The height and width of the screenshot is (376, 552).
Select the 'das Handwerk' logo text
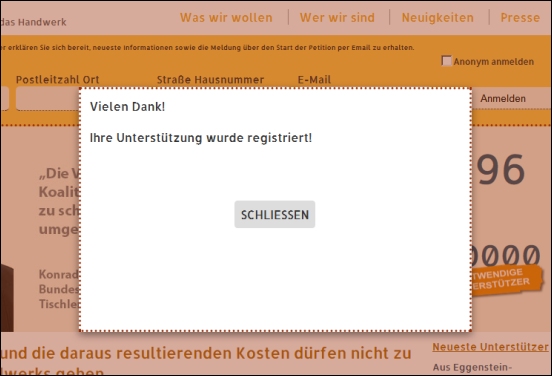coord(33,22)
